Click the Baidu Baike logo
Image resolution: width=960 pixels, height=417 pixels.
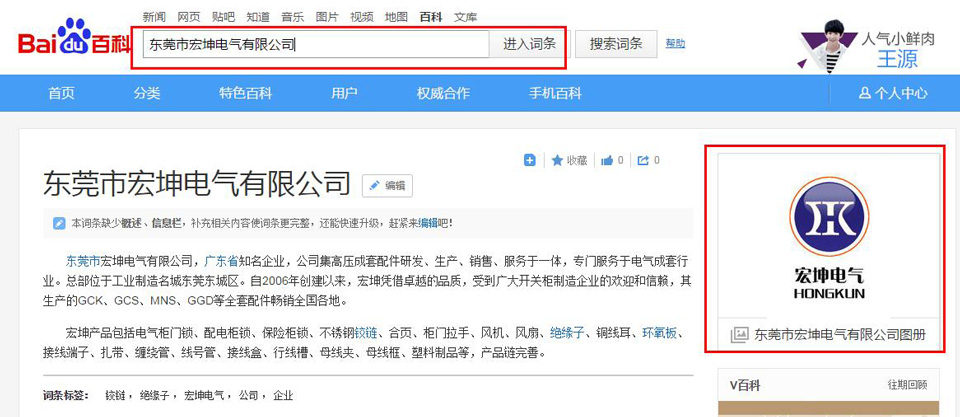click(x=74, y=38)
